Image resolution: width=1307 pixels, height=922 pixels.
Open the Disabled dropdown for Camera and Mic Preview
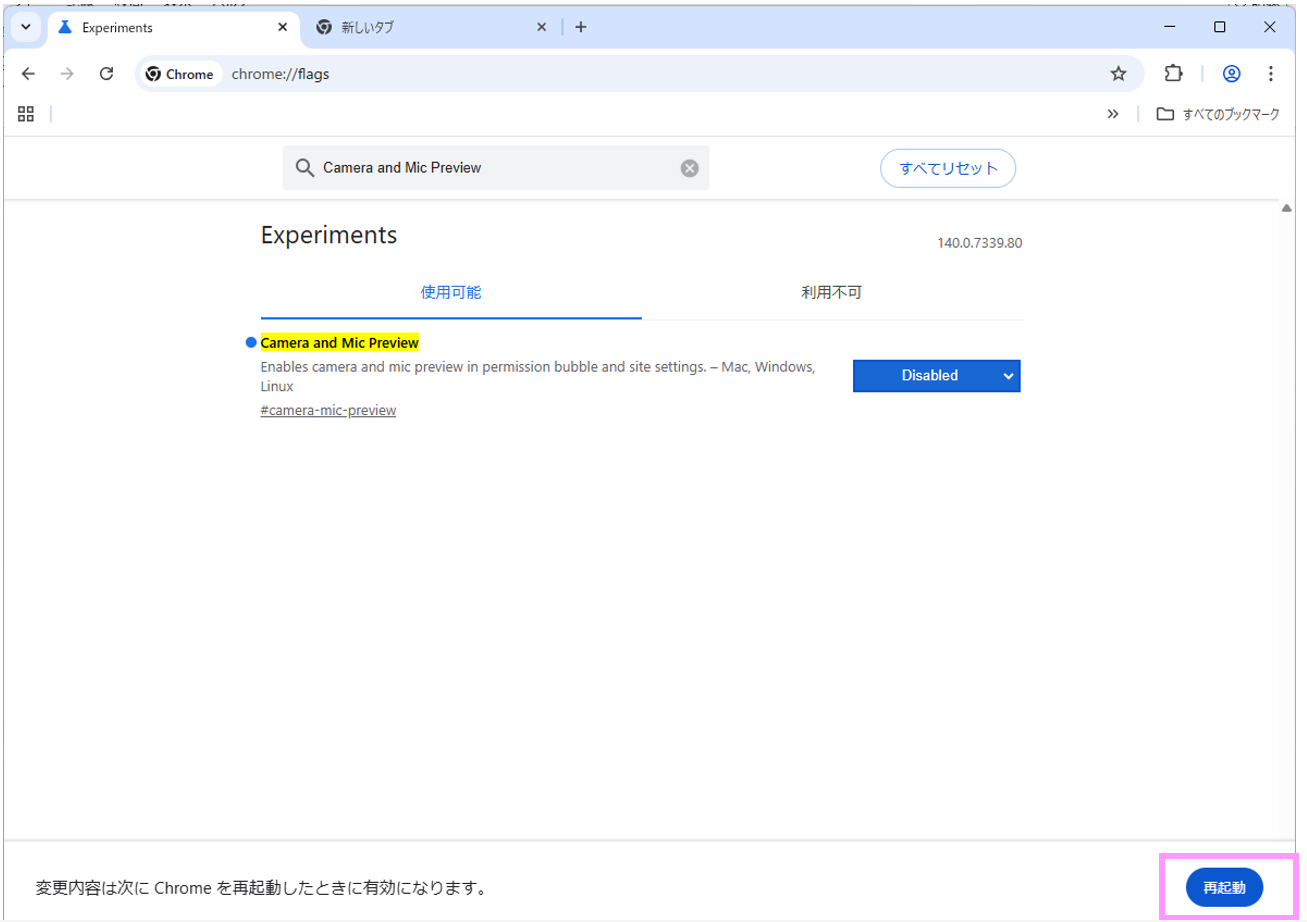click(x=936, y=376)
